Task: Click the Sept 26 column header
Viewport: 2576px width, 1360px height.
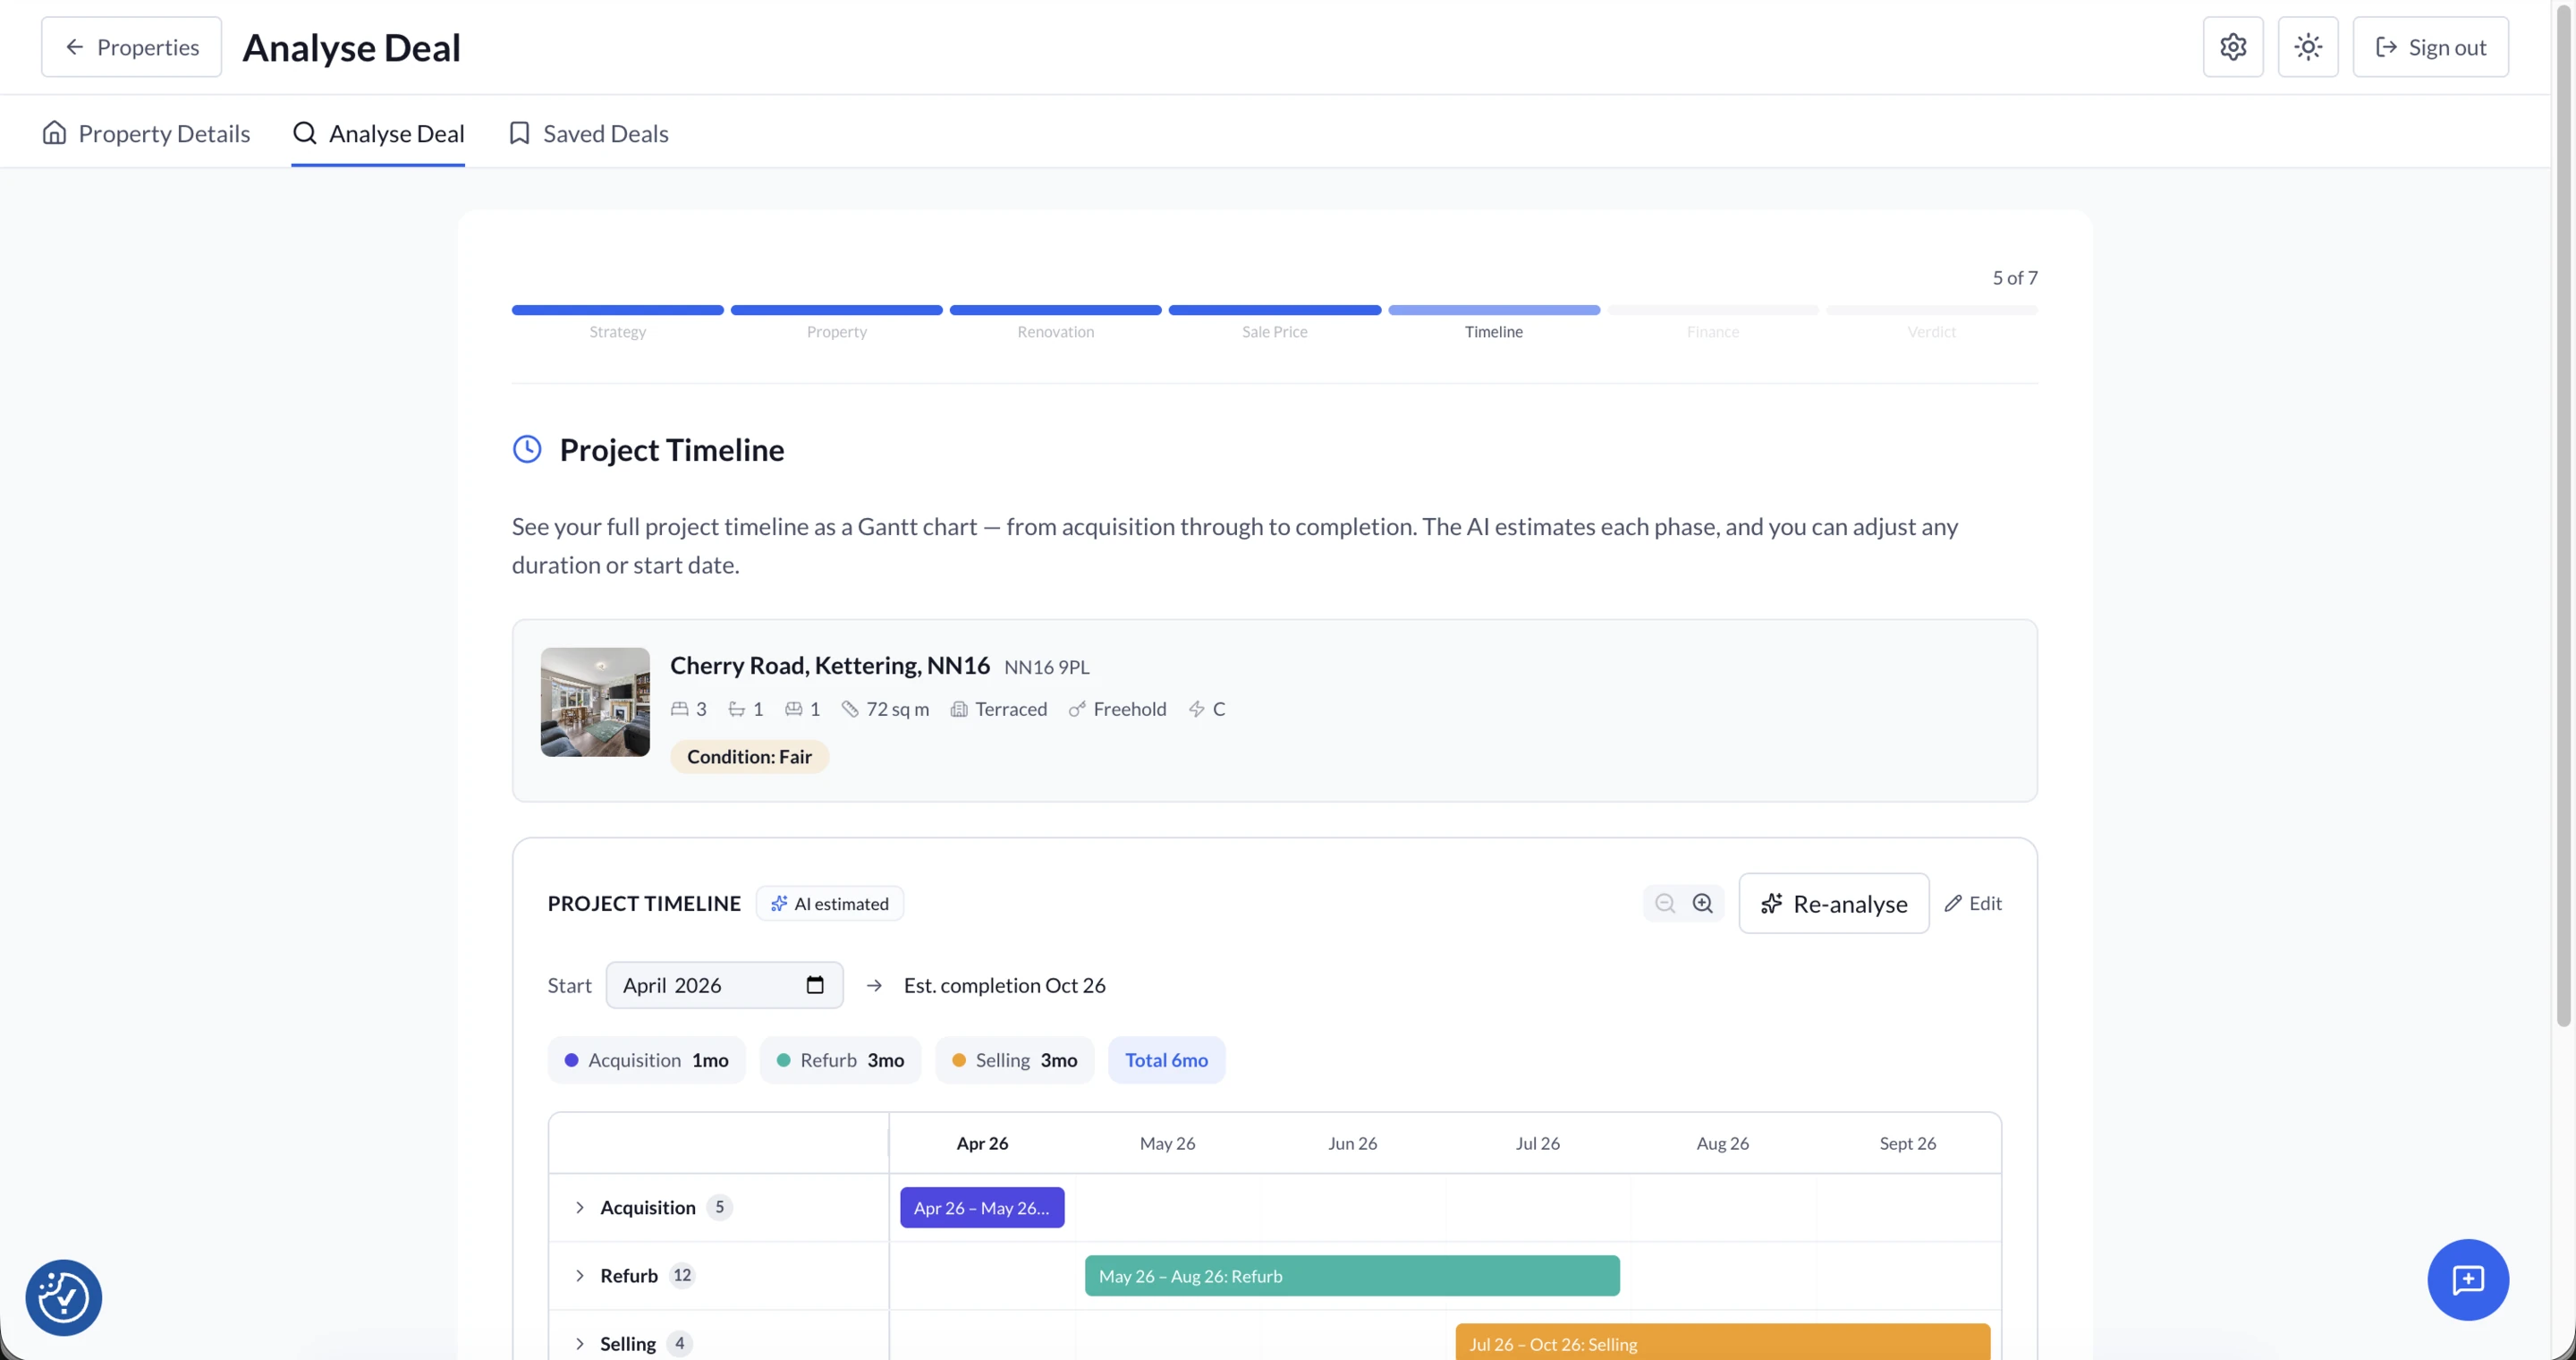Action: click(1907, 1143)
